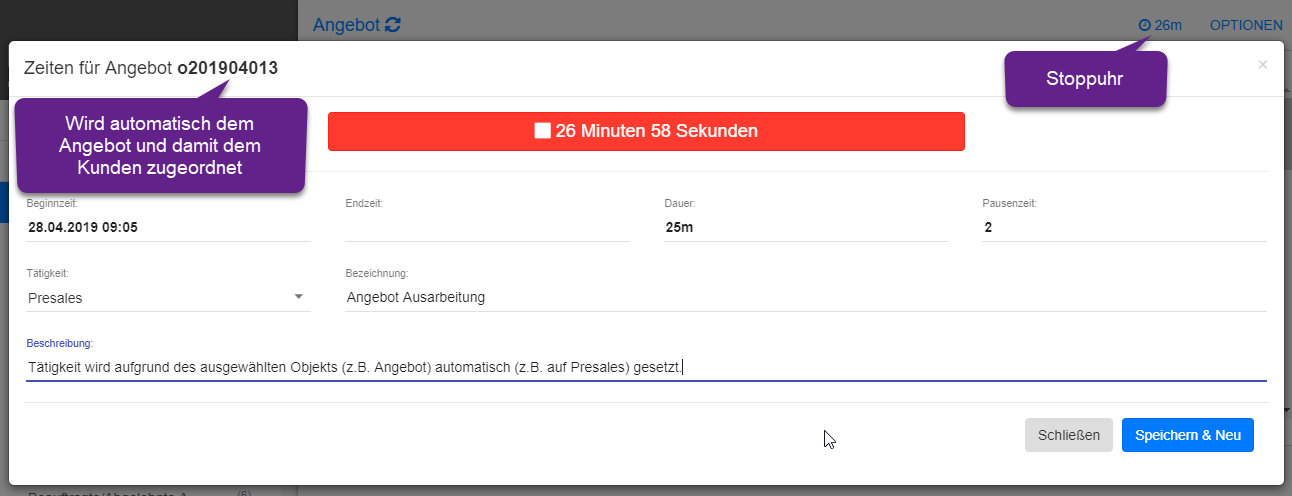Click the Angebot page heading
1292x496 pixels.
coord(346,25)
